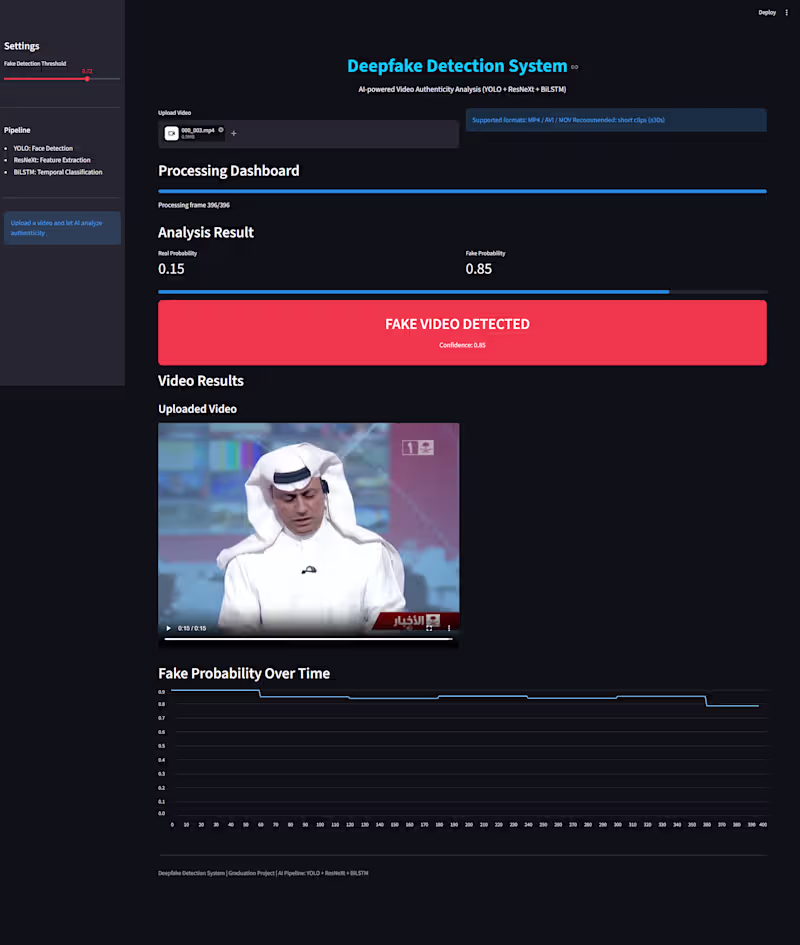This screenshot has height=945, width=800.
Task: Click the video seek bar
Action: [308, 639]
